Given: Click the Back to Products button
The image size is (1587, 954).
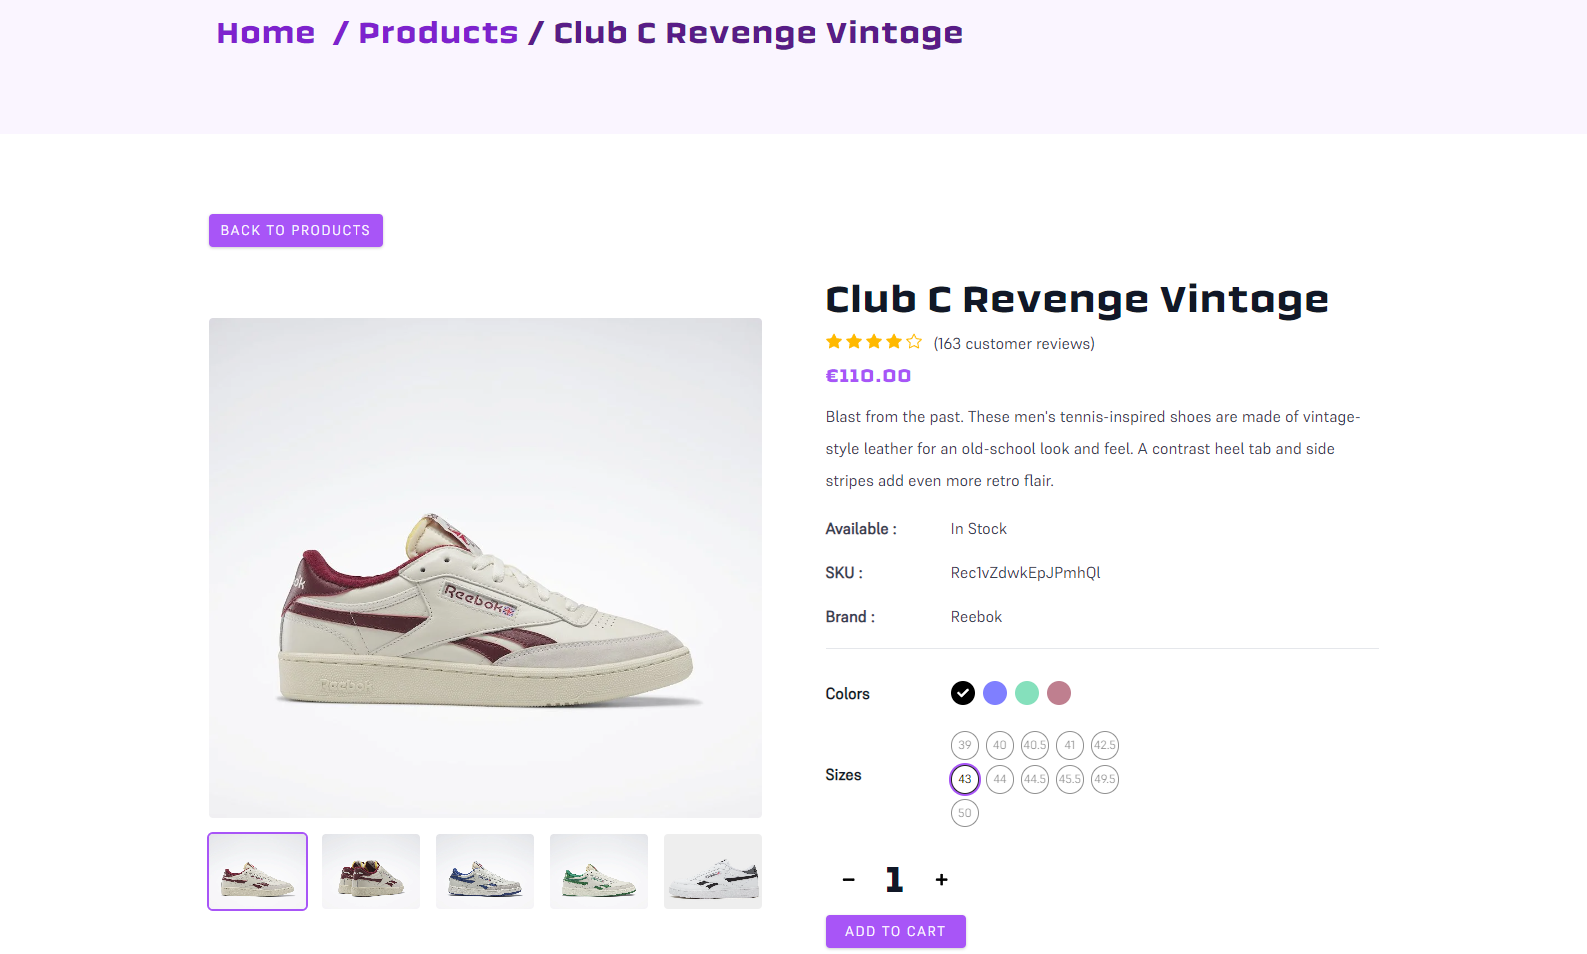Looking at the screenshot, I should point(296,230).
